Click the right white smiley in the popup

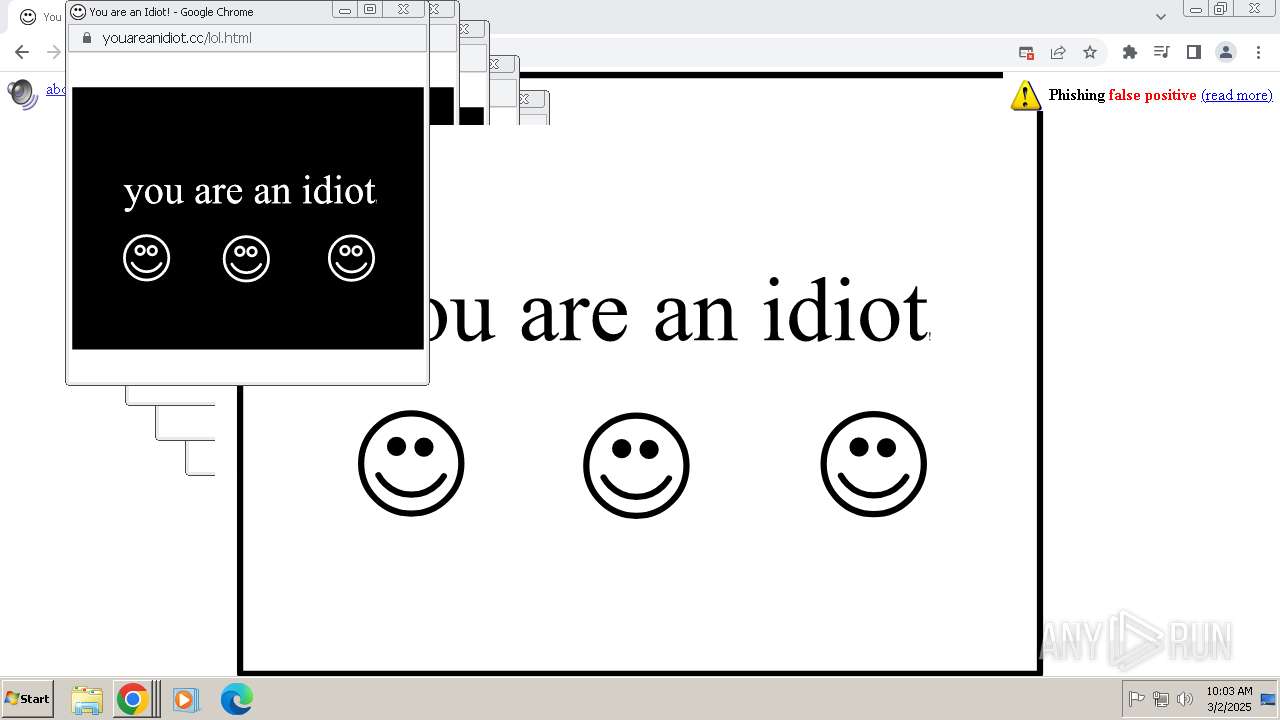[x=351, y=258]
